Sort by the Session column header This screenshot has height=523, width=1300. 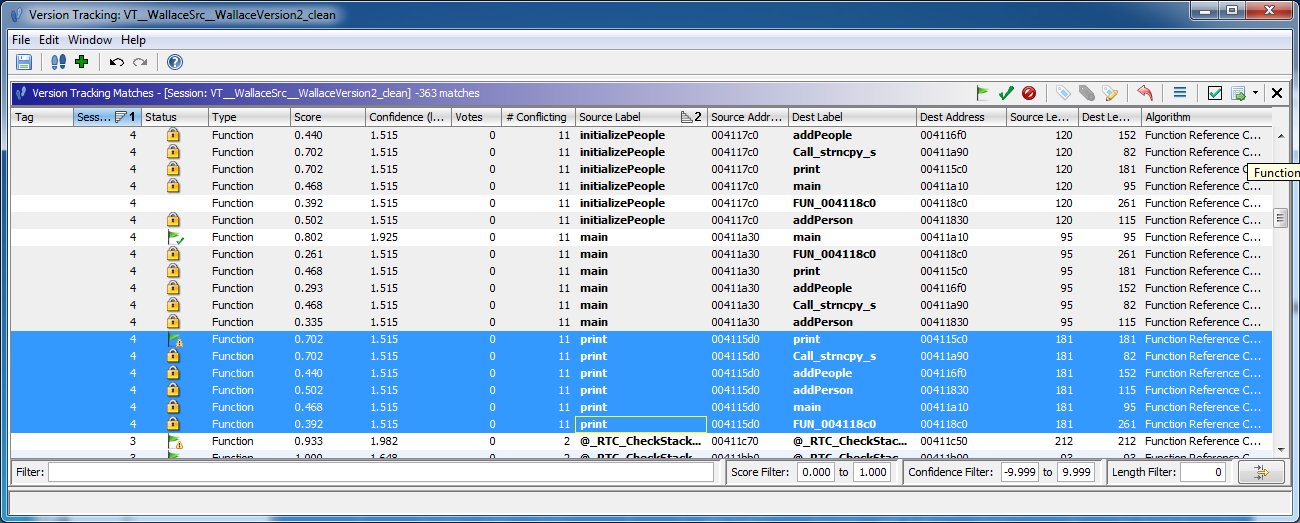pos(95,117)
